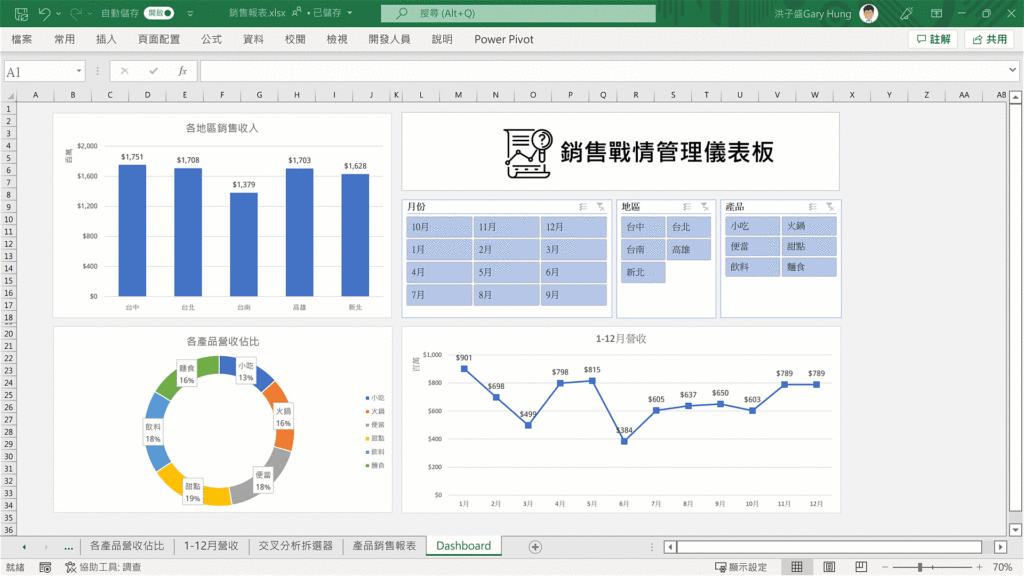Image resolution: width=1024 pixels, height=576 pixels.
Task: Open the saved status dropdown in title
Action: pos(349,13)
